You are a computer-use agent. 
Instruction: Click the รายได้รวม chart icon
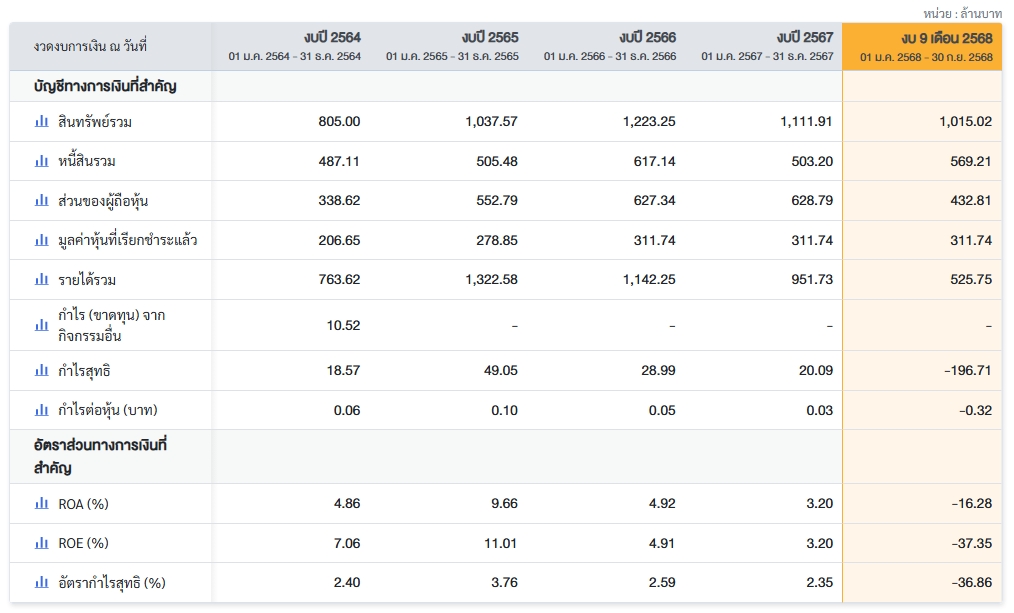41,280
